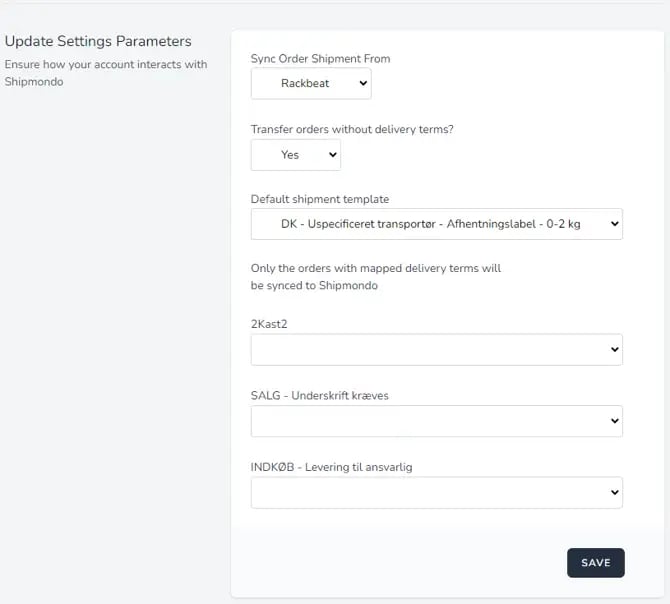670x604 pixels.
Task: Click the 'Sync Order Shipment From' label
Action: 320,59
